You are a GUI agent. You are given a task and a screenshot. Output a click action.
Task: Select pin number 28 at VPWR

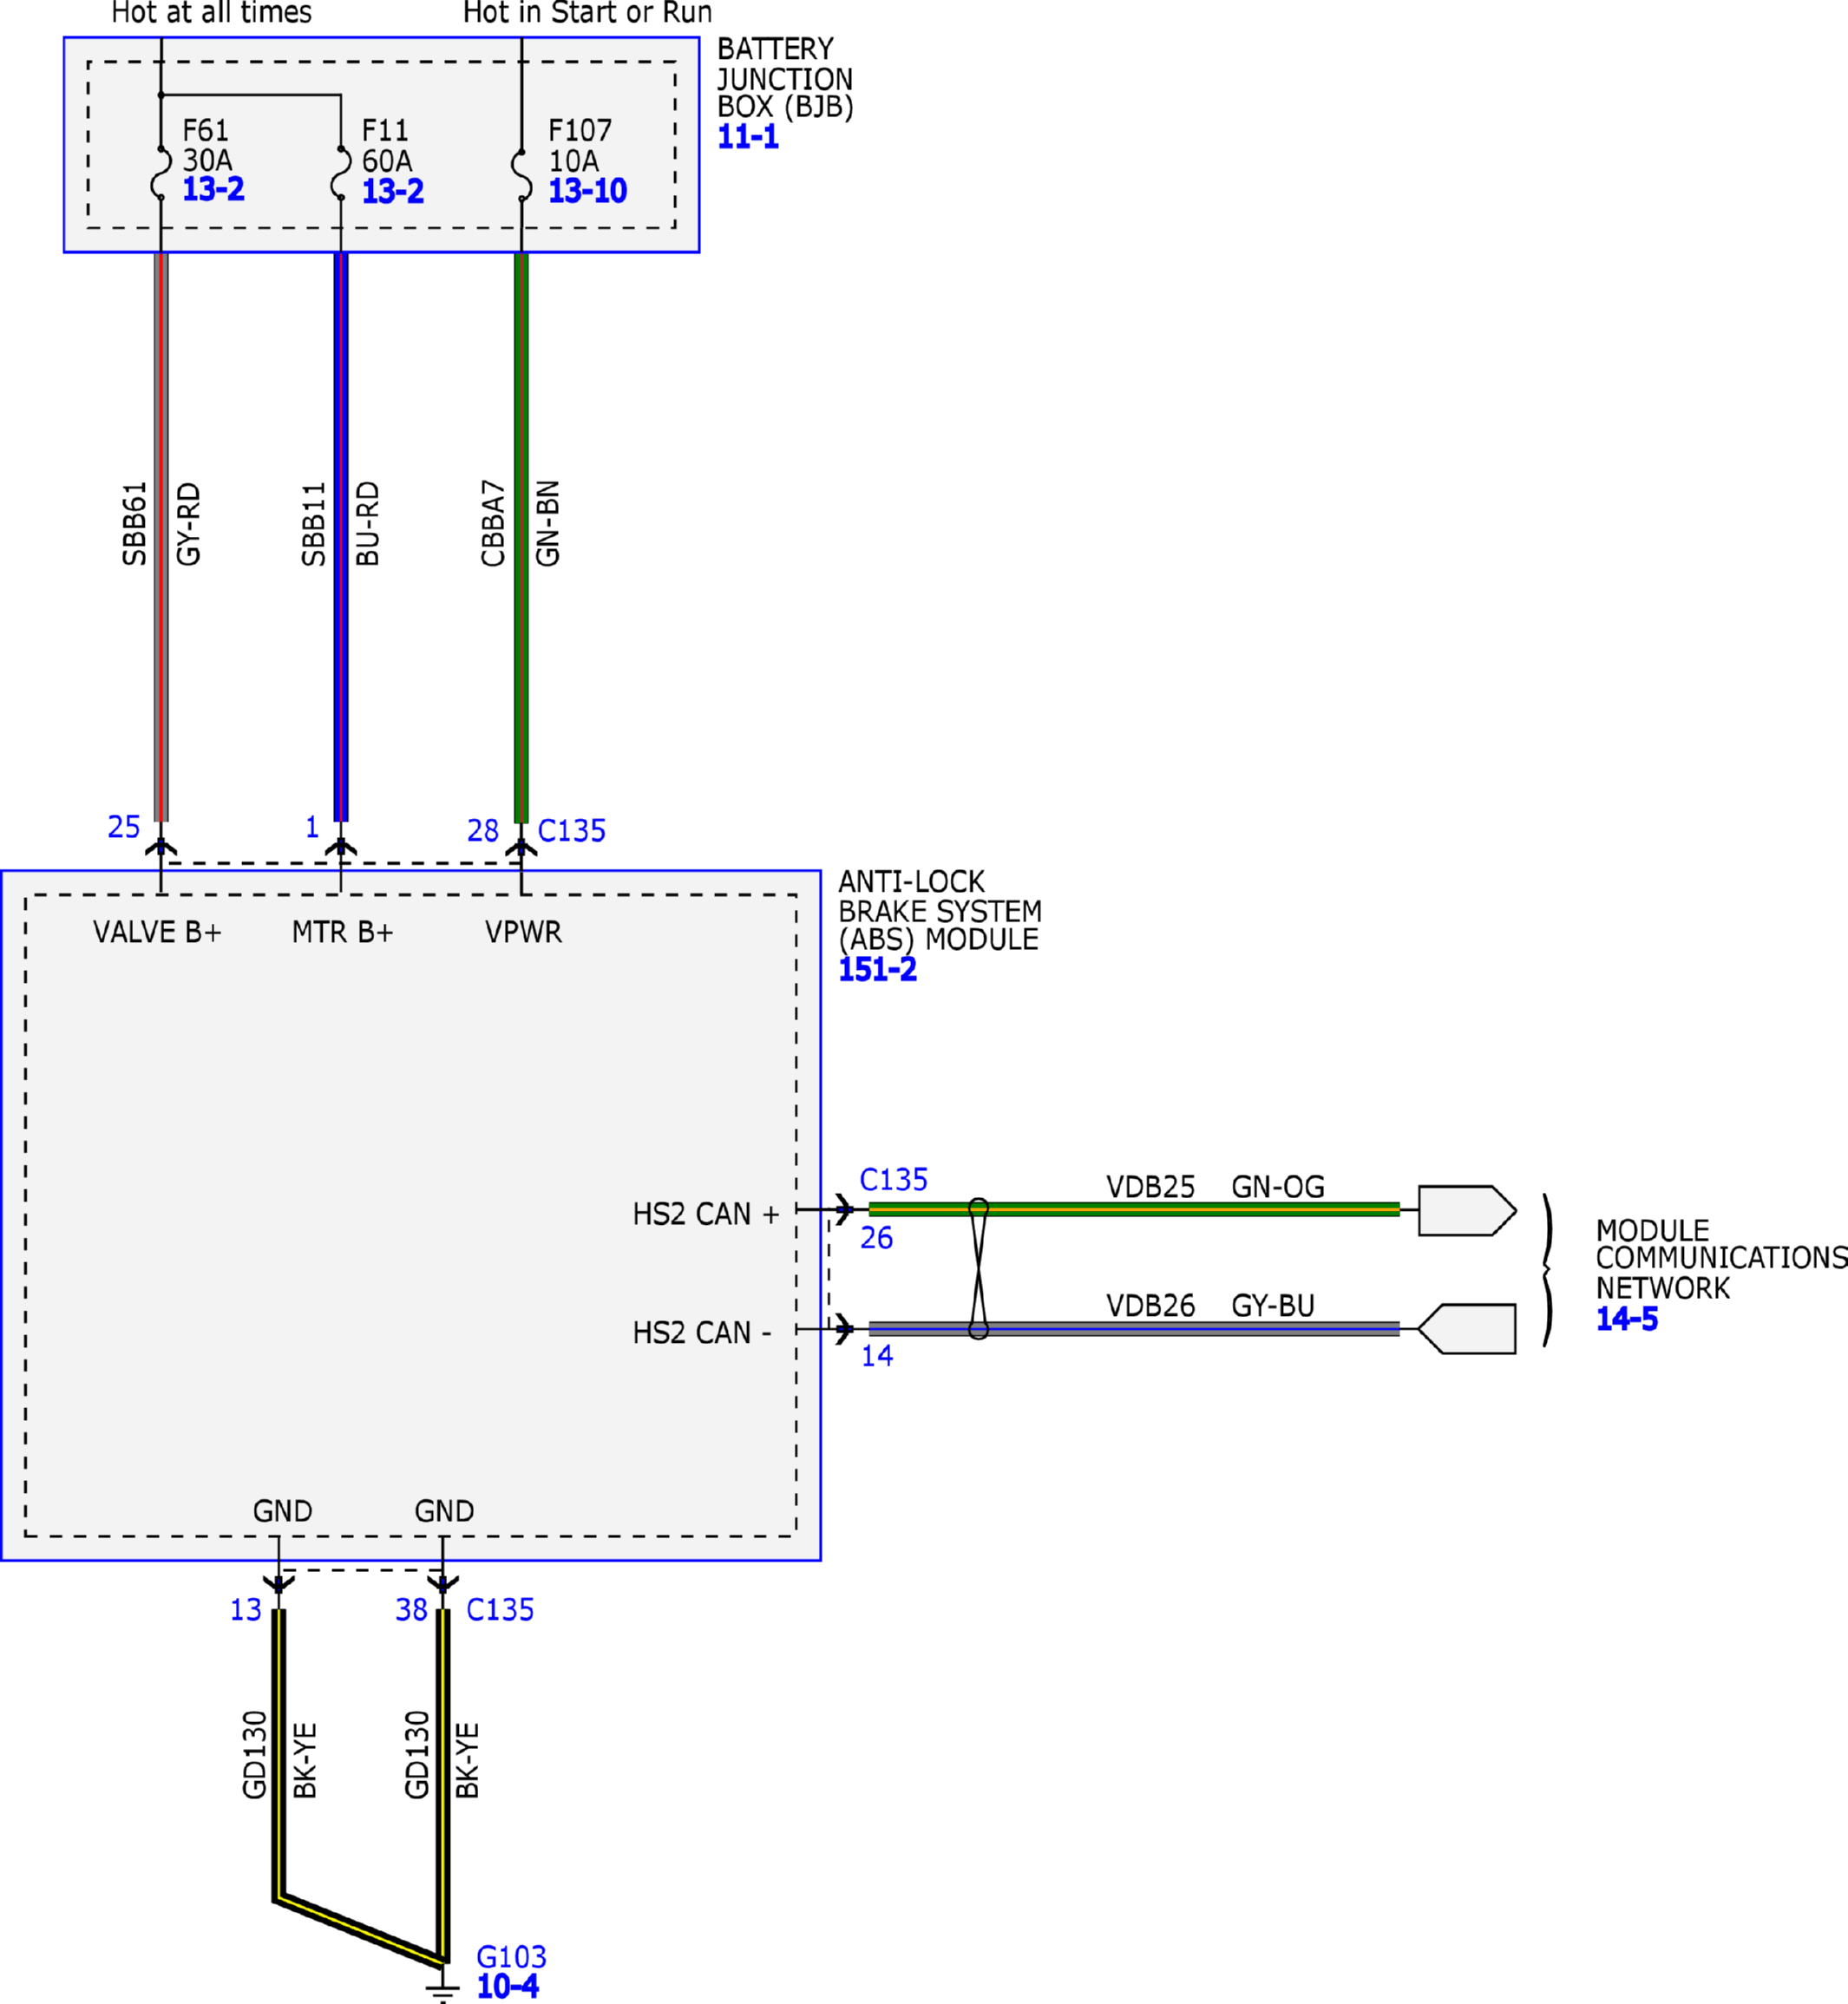(x=483, y=831)
